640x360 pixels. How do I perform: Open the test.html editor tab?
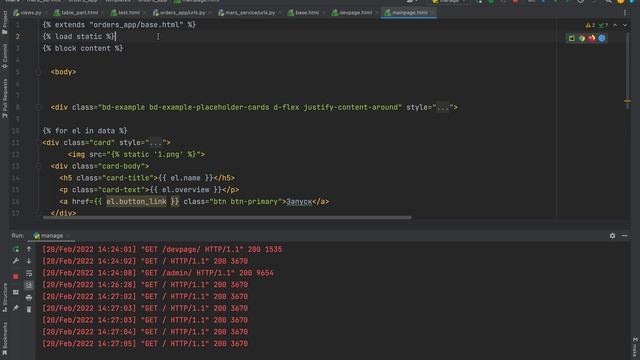pos(126,13)
